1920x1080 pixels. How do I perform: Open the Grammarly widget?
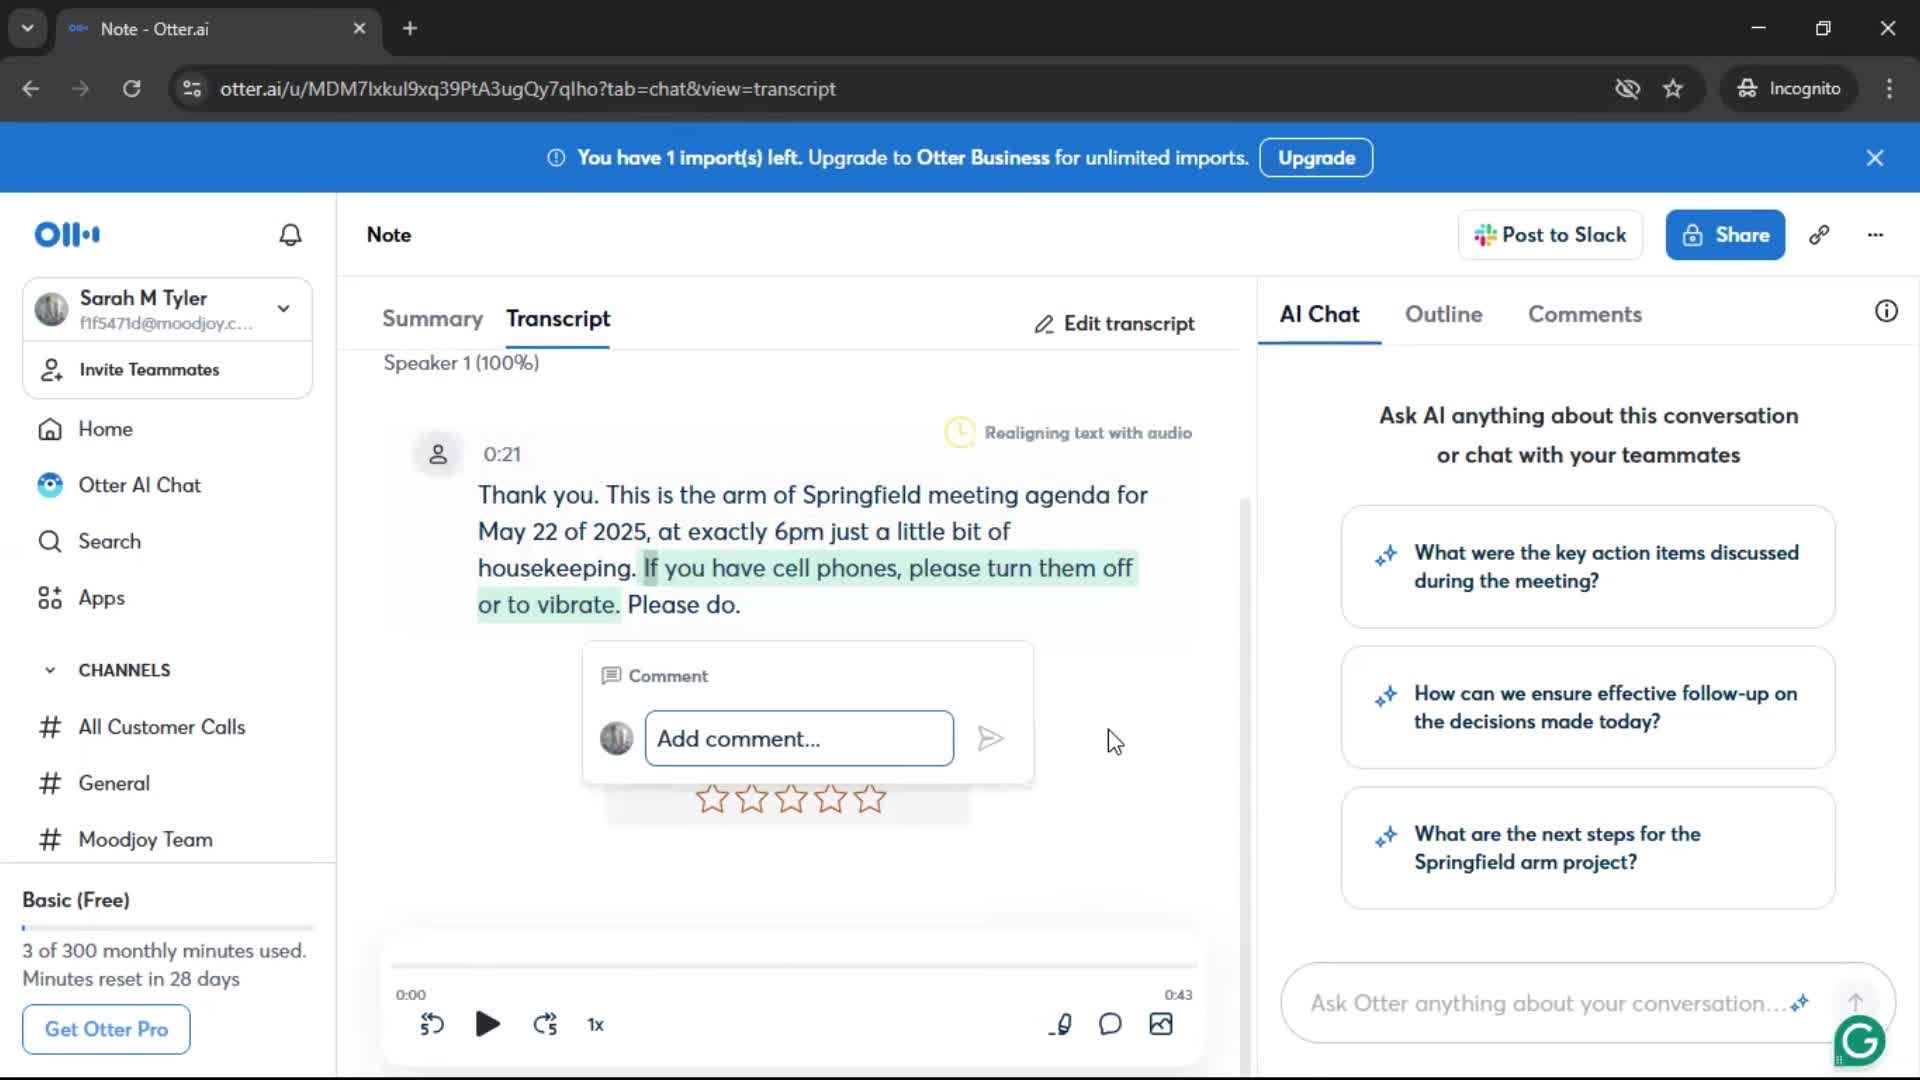pyautogui.click(x=1860, y=1041)
